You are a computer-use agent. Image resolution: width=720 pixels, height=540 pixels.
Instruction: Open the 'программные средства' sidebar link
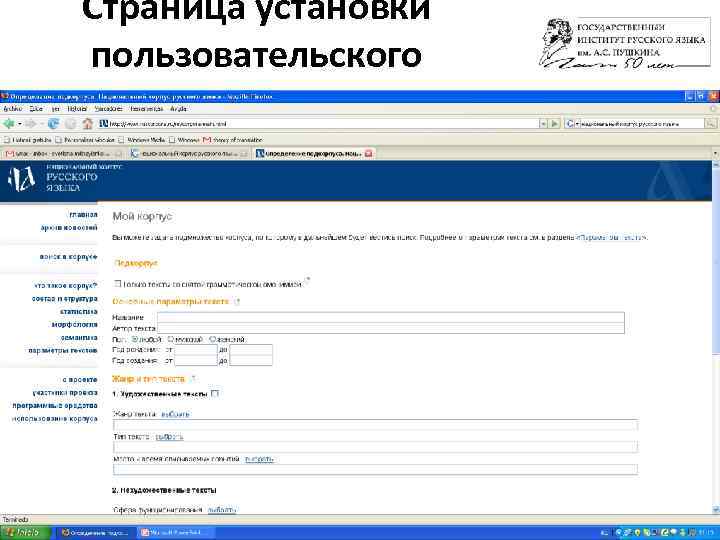(x=55, y=405)
